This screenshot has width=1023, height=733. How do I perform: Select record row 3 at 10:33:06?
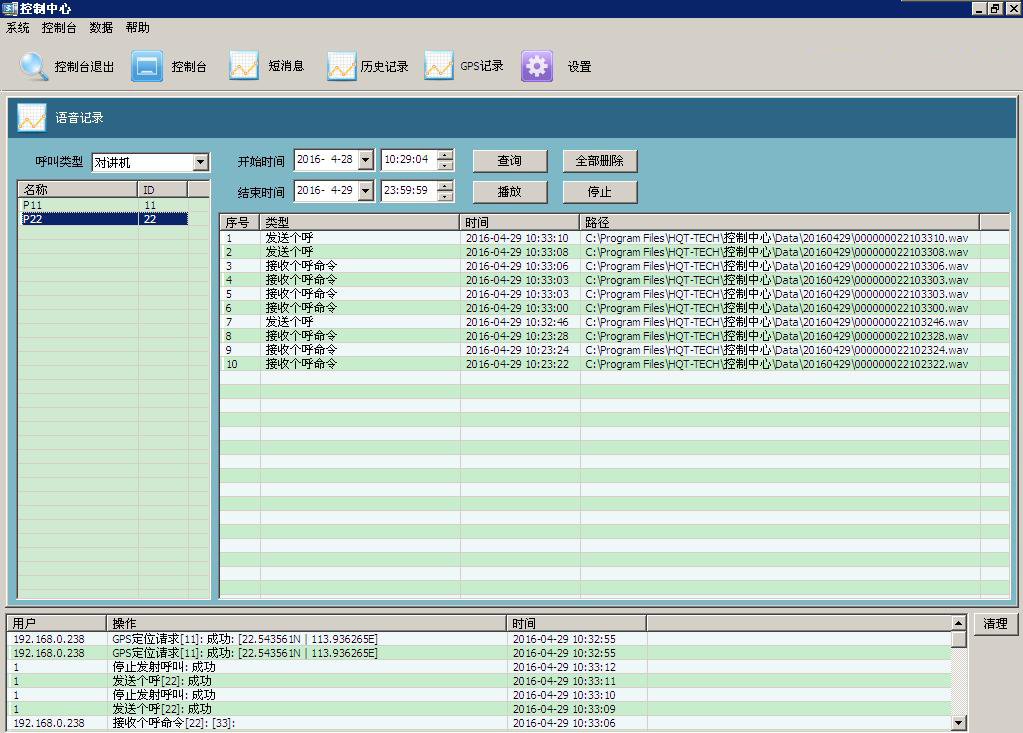(x=614, y=266)
